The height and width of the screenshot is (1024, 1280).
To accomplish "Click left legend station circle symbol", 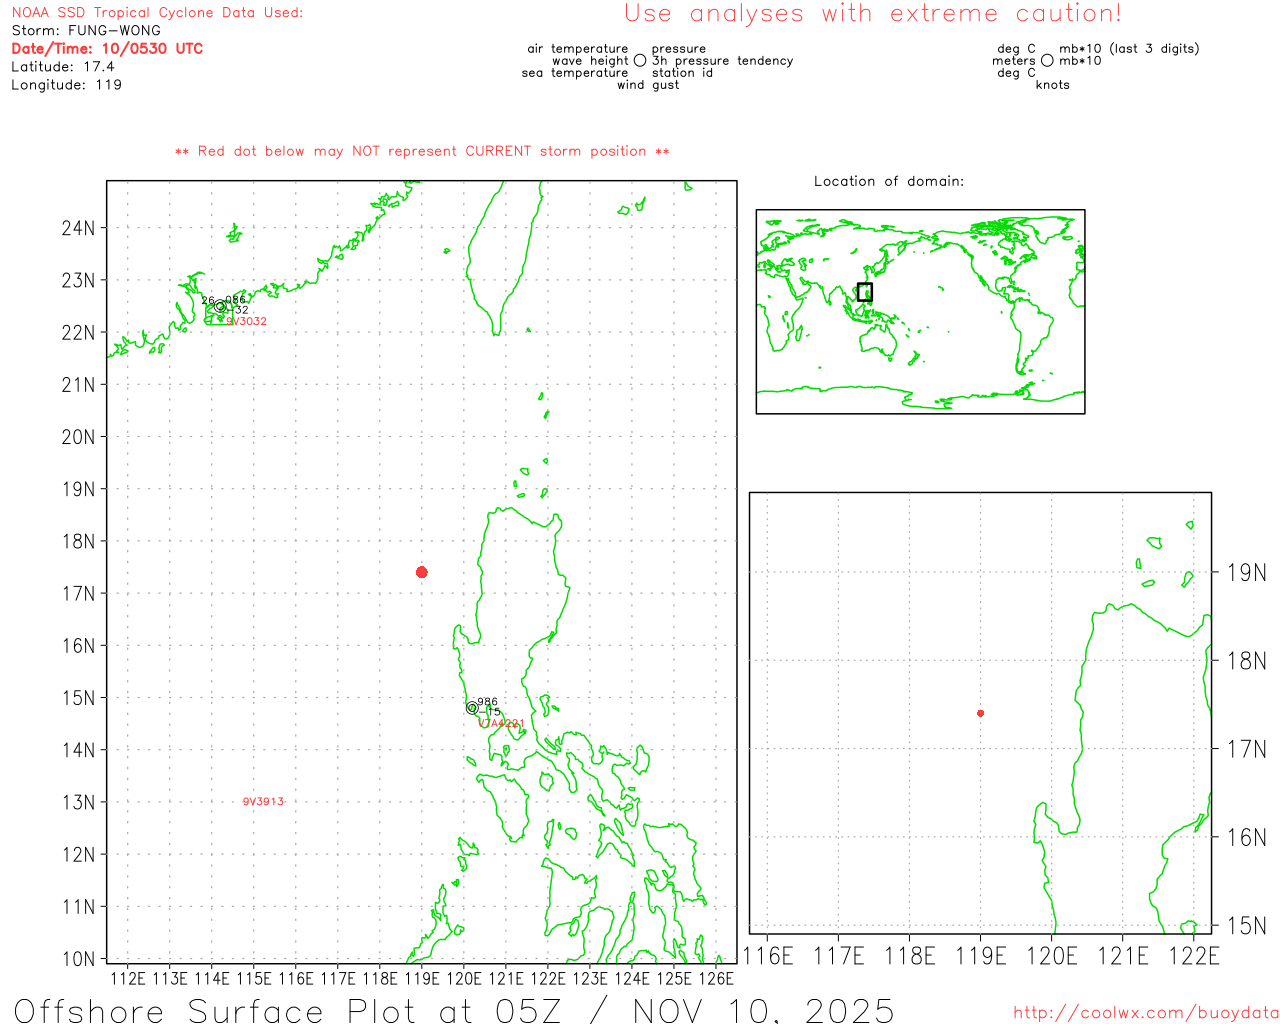I will [640, 61].
